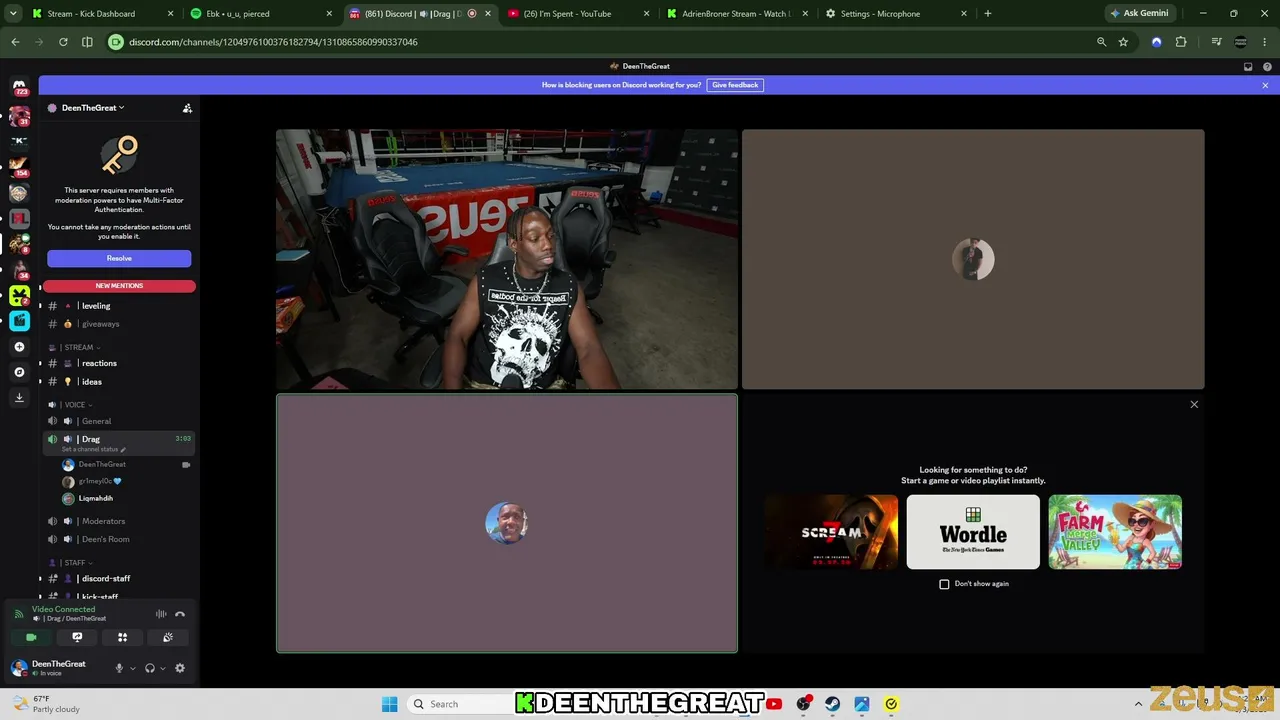1280x720 pixels.
Task: Open the ideas channel
Action: click(119, 382)
